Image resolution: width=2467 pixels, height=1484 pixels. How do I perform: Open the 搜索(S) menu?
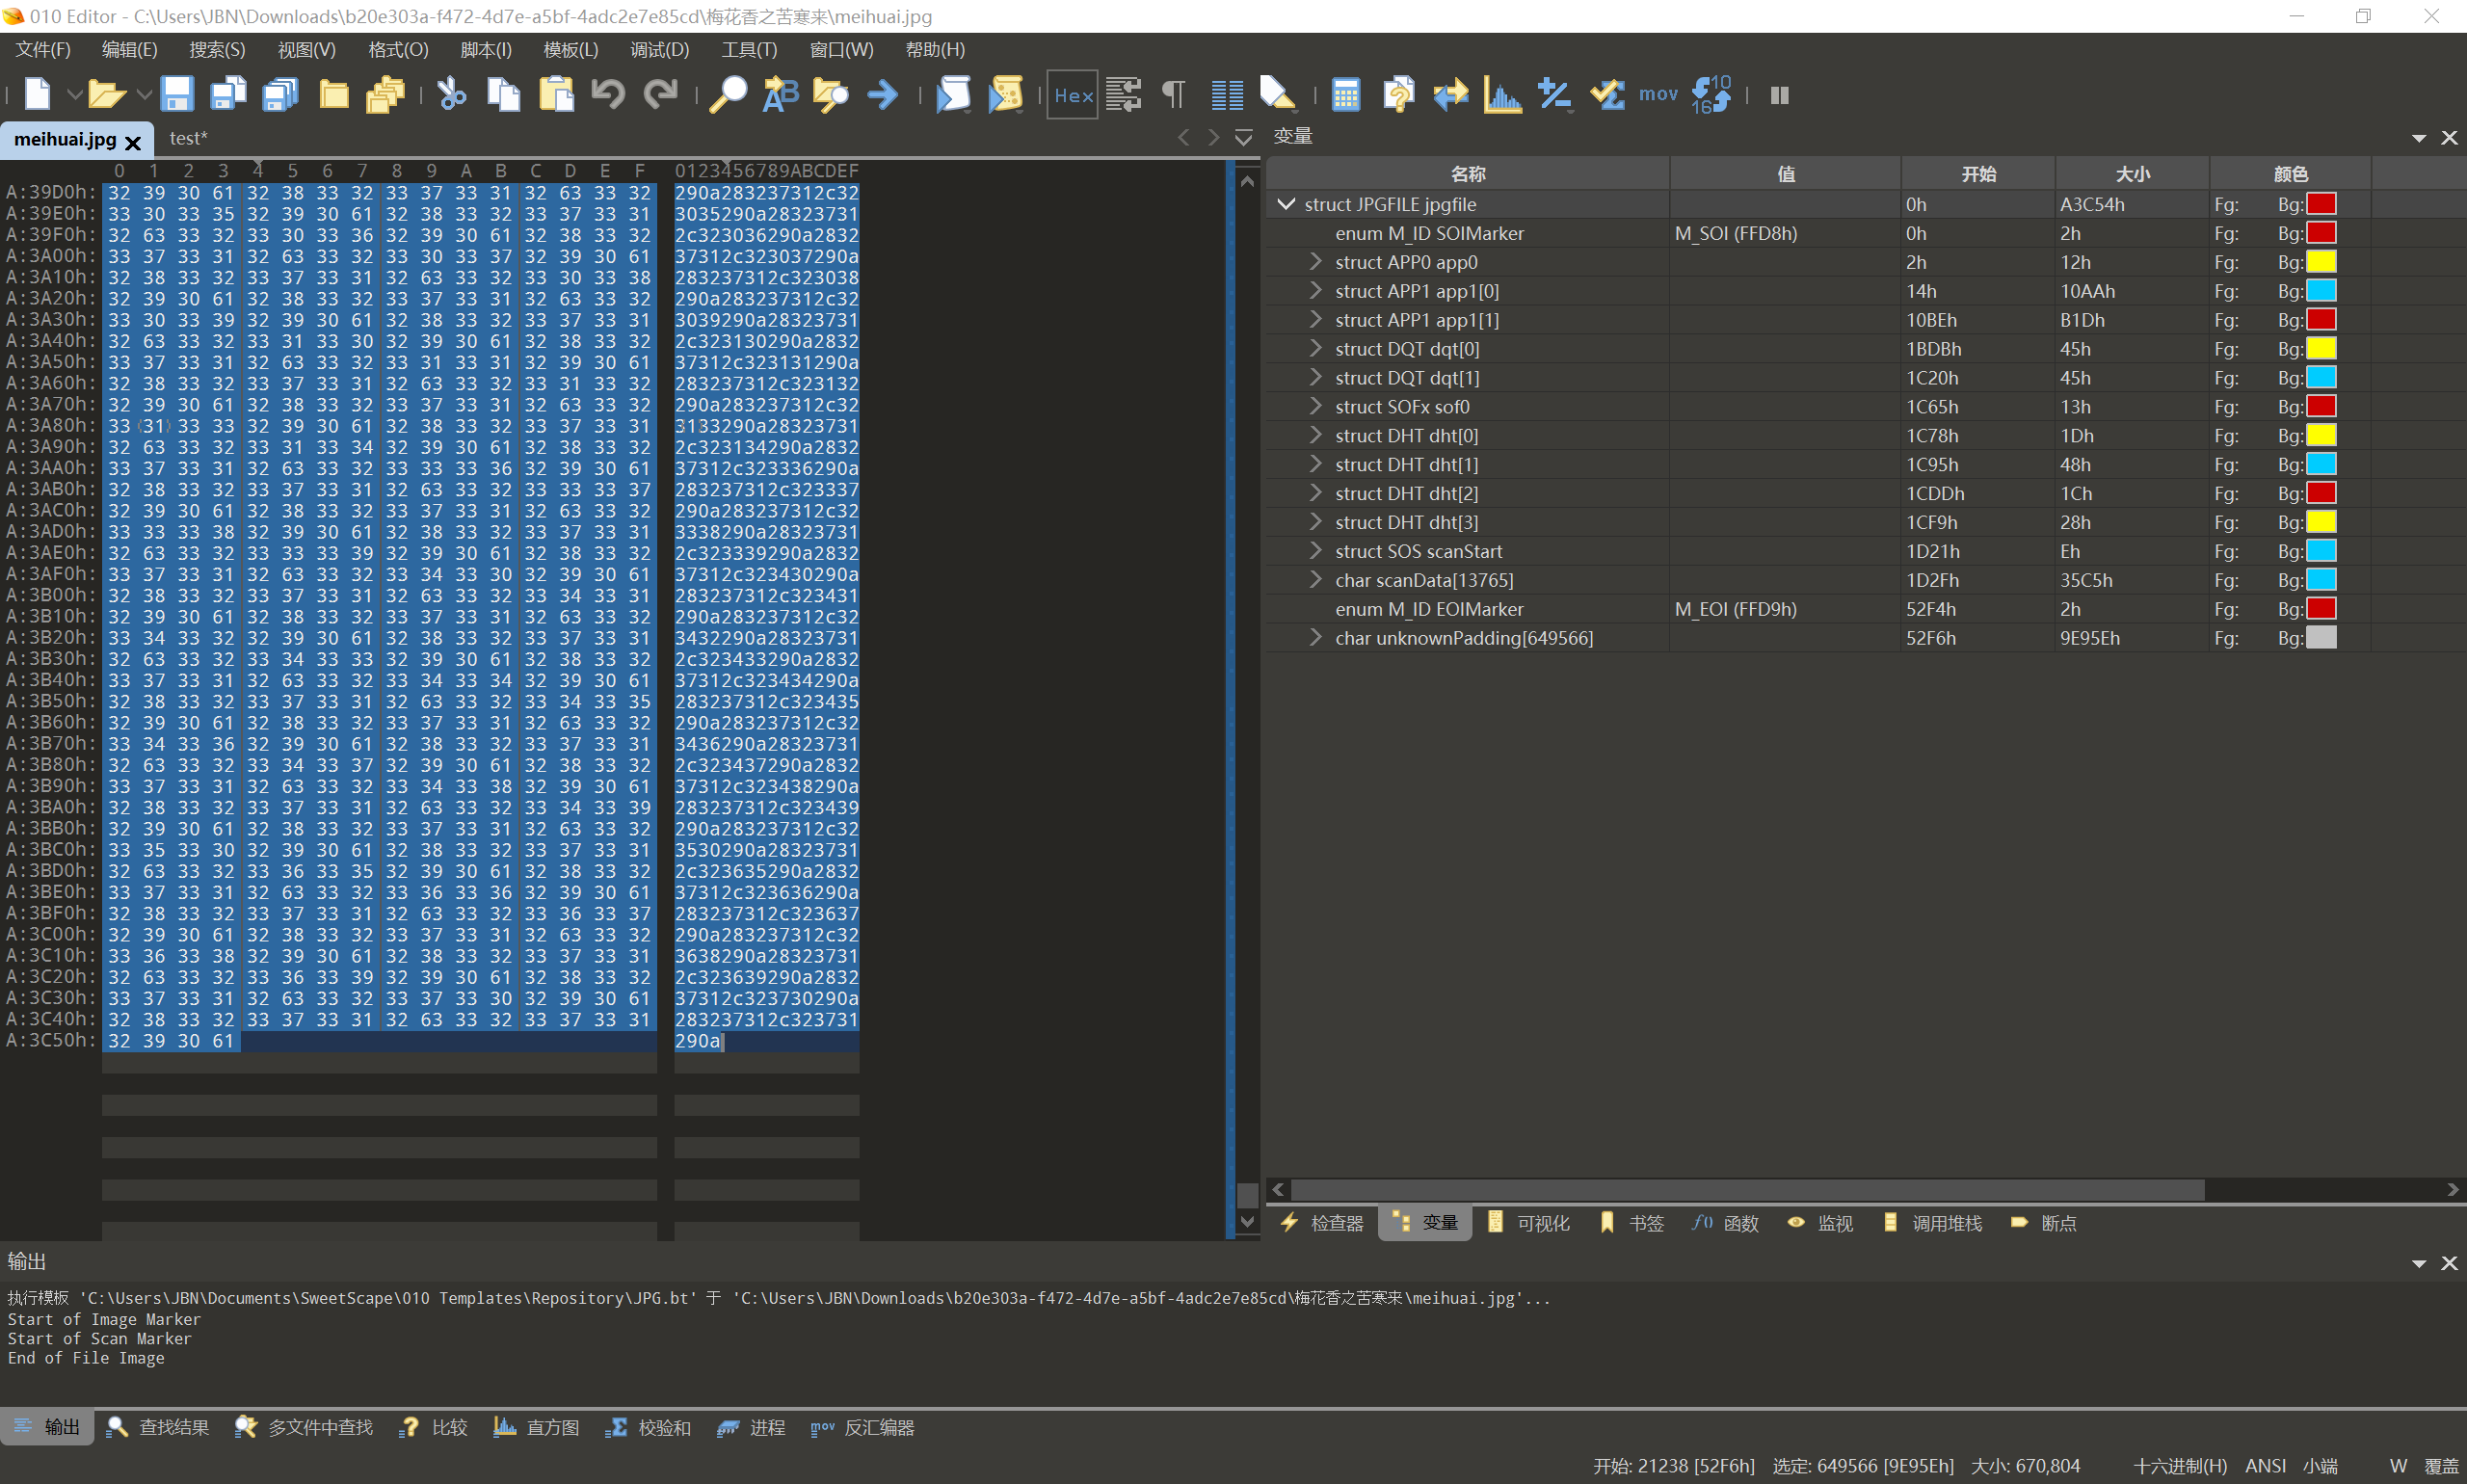(x=217, y=50)
